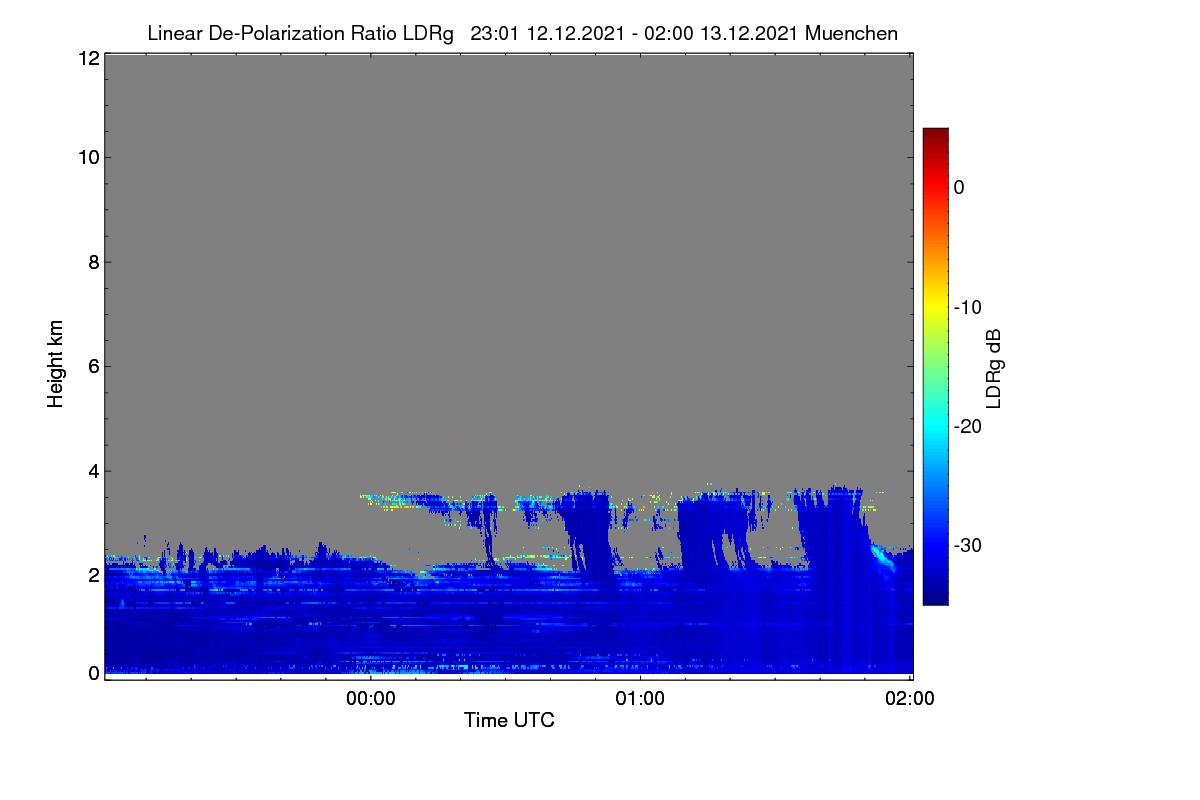This screenshot has width=1200, height=800.
Task: Click the 'Muenchen' location label in the title
Action: click(x=851, y=34)
